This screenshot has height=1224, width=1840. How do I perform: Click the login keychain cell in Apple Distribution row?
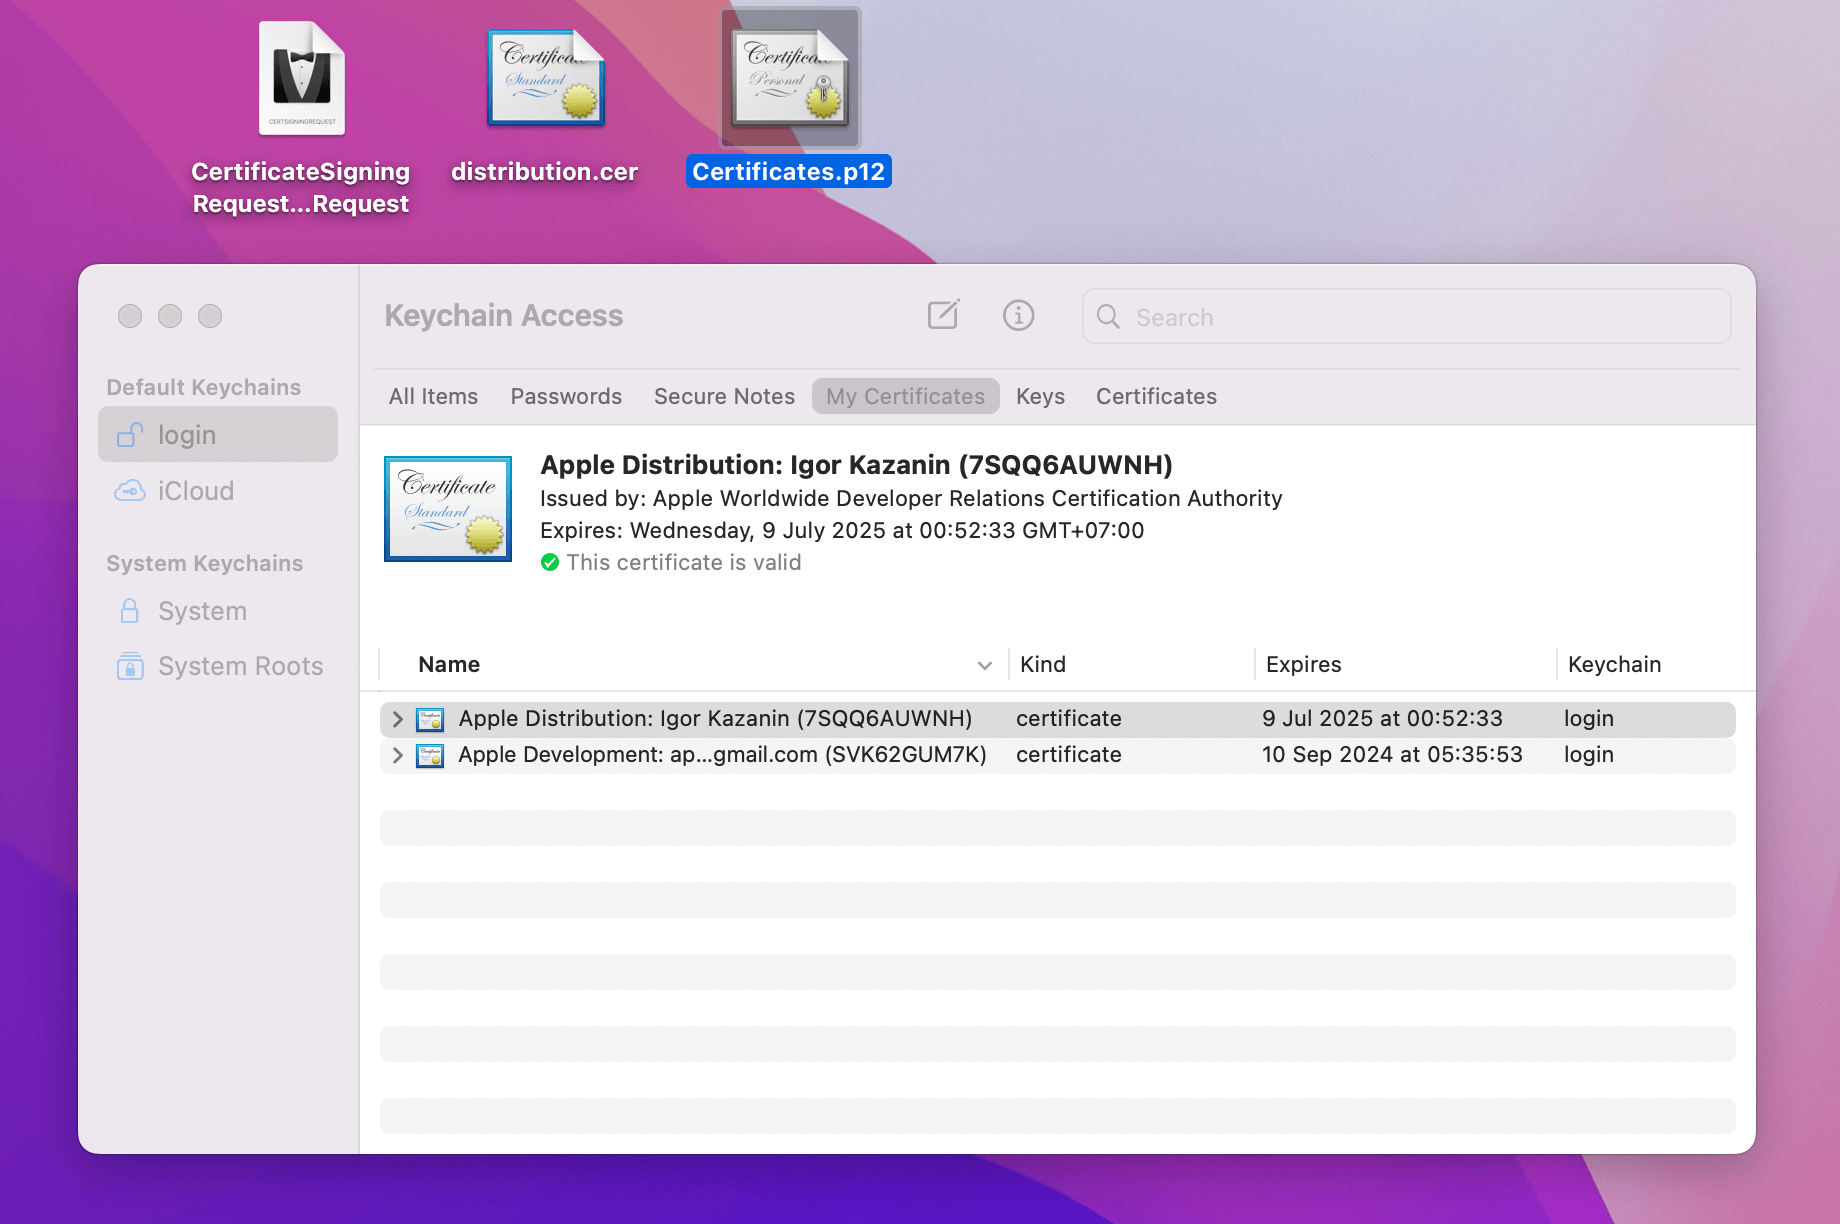tap(1589, 719)
